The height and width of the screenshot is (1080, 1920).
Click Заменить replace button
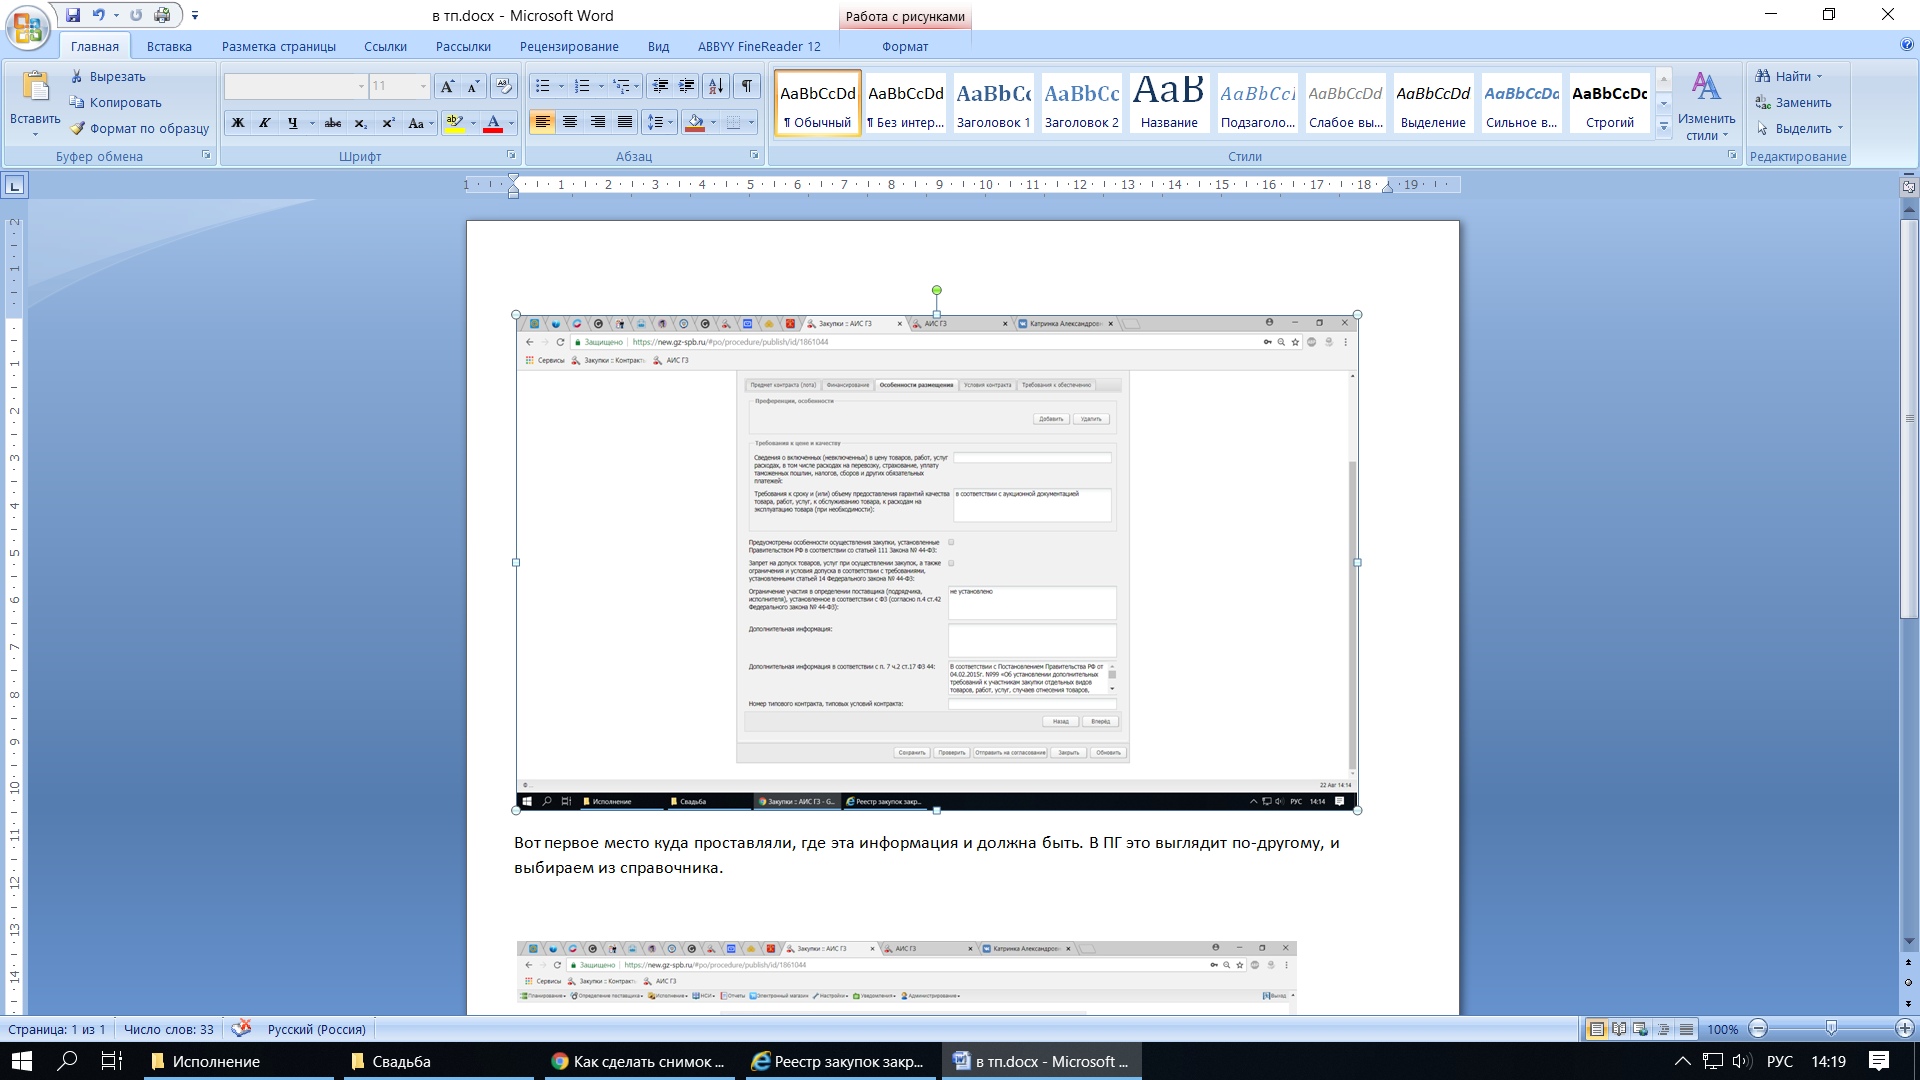point(1793,102)
